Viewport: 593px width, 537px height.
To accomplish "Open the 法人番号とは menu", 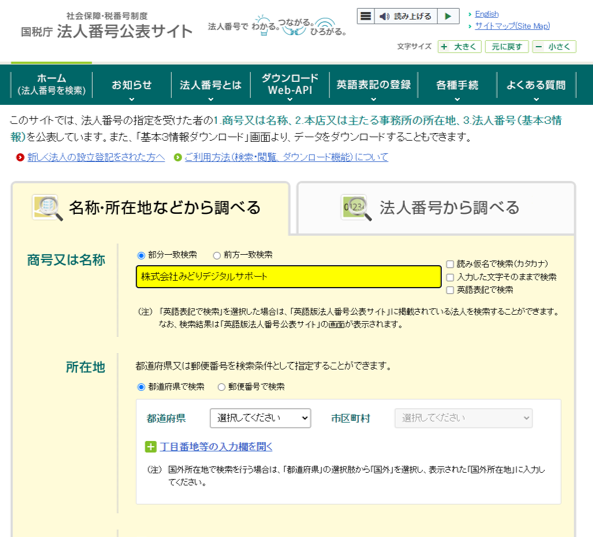I will tap(211, 85).
